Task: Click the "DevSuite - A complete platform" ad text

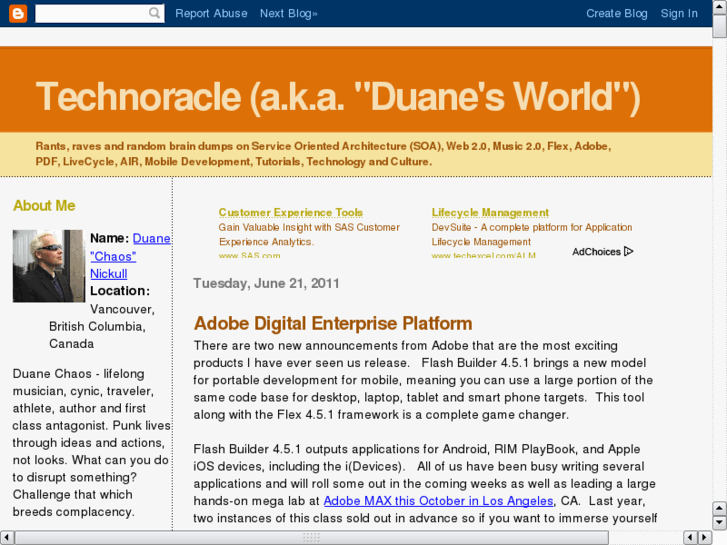Action: tap(532, 234)
